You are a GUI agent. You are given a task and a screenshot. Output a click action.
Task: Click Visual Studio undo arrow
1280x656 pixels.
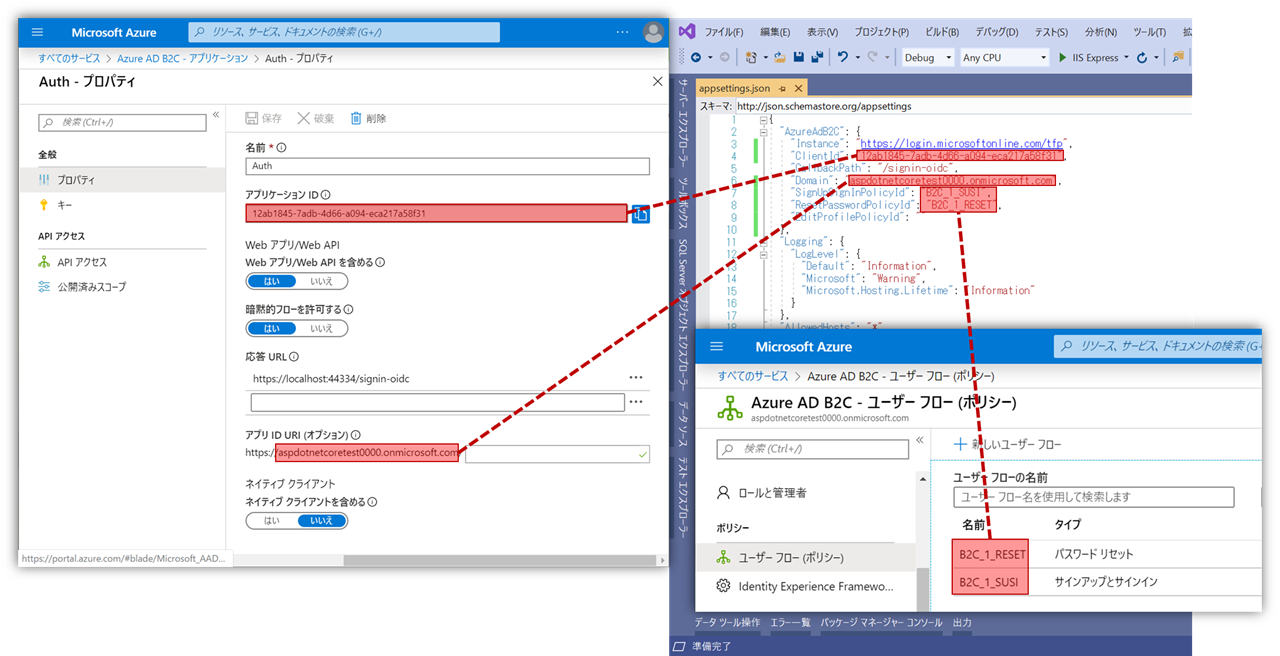(x=844, y=58)
